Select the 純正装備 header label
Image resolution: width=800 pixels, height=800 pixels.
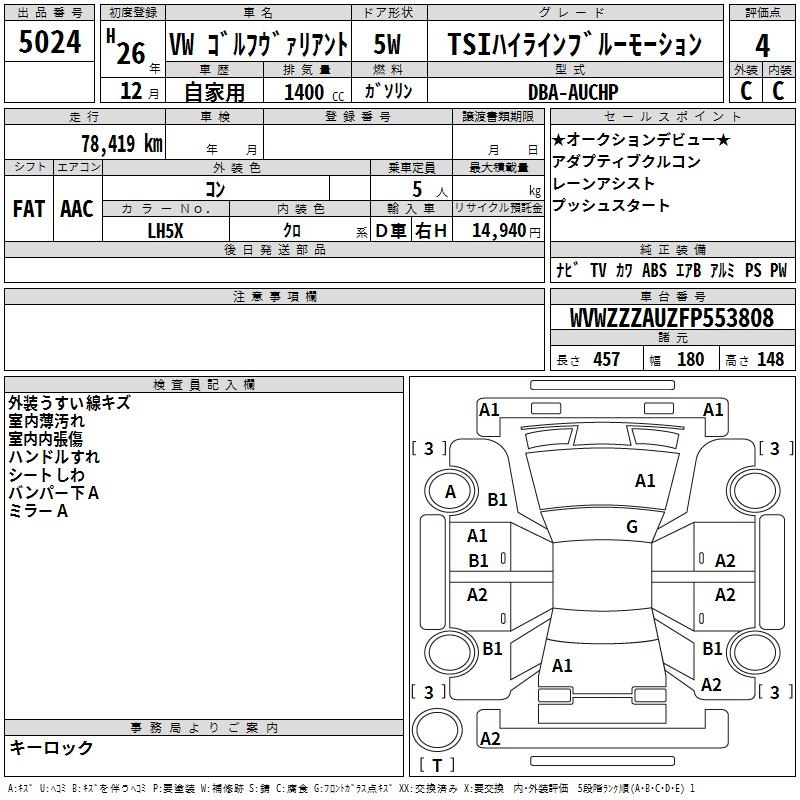click(x=672, y=249)
